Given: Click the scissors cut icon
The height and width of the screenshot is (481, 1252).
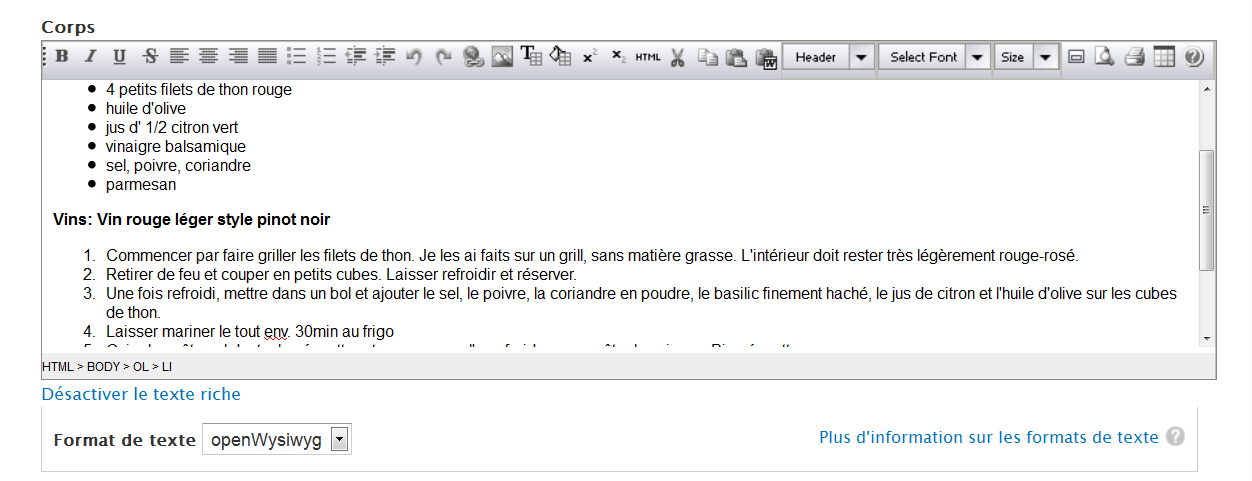Looking at the screenshot, I should point(678,57).
